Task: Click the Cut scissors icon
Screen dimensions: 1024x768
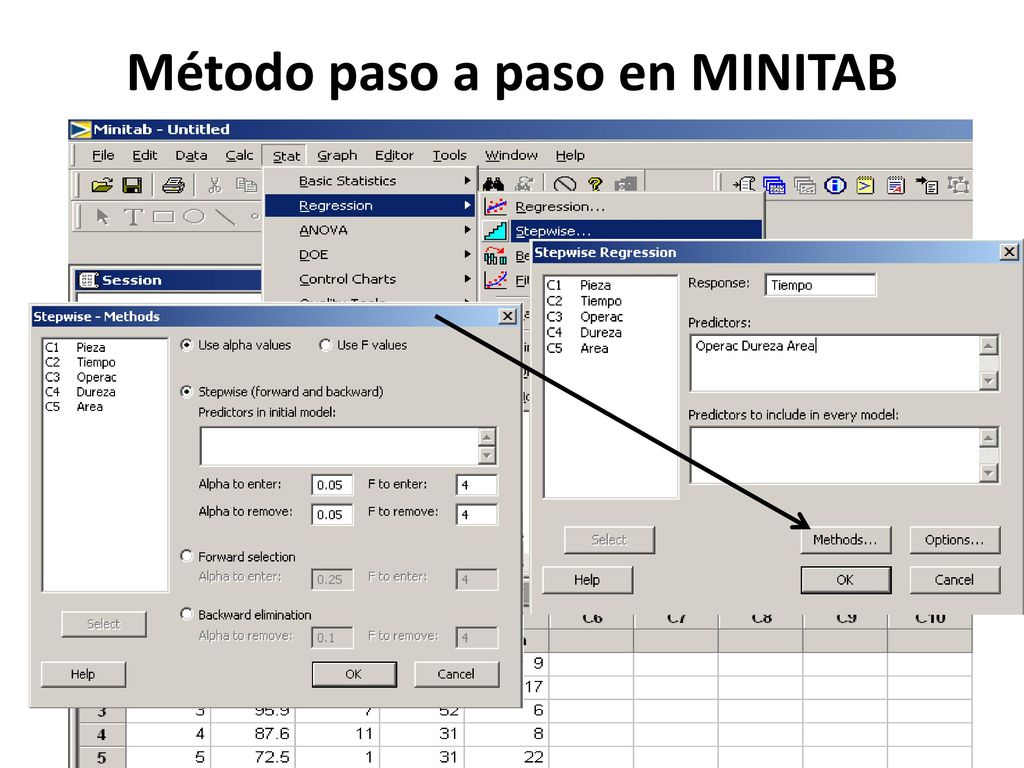Action: click(214, 185)
